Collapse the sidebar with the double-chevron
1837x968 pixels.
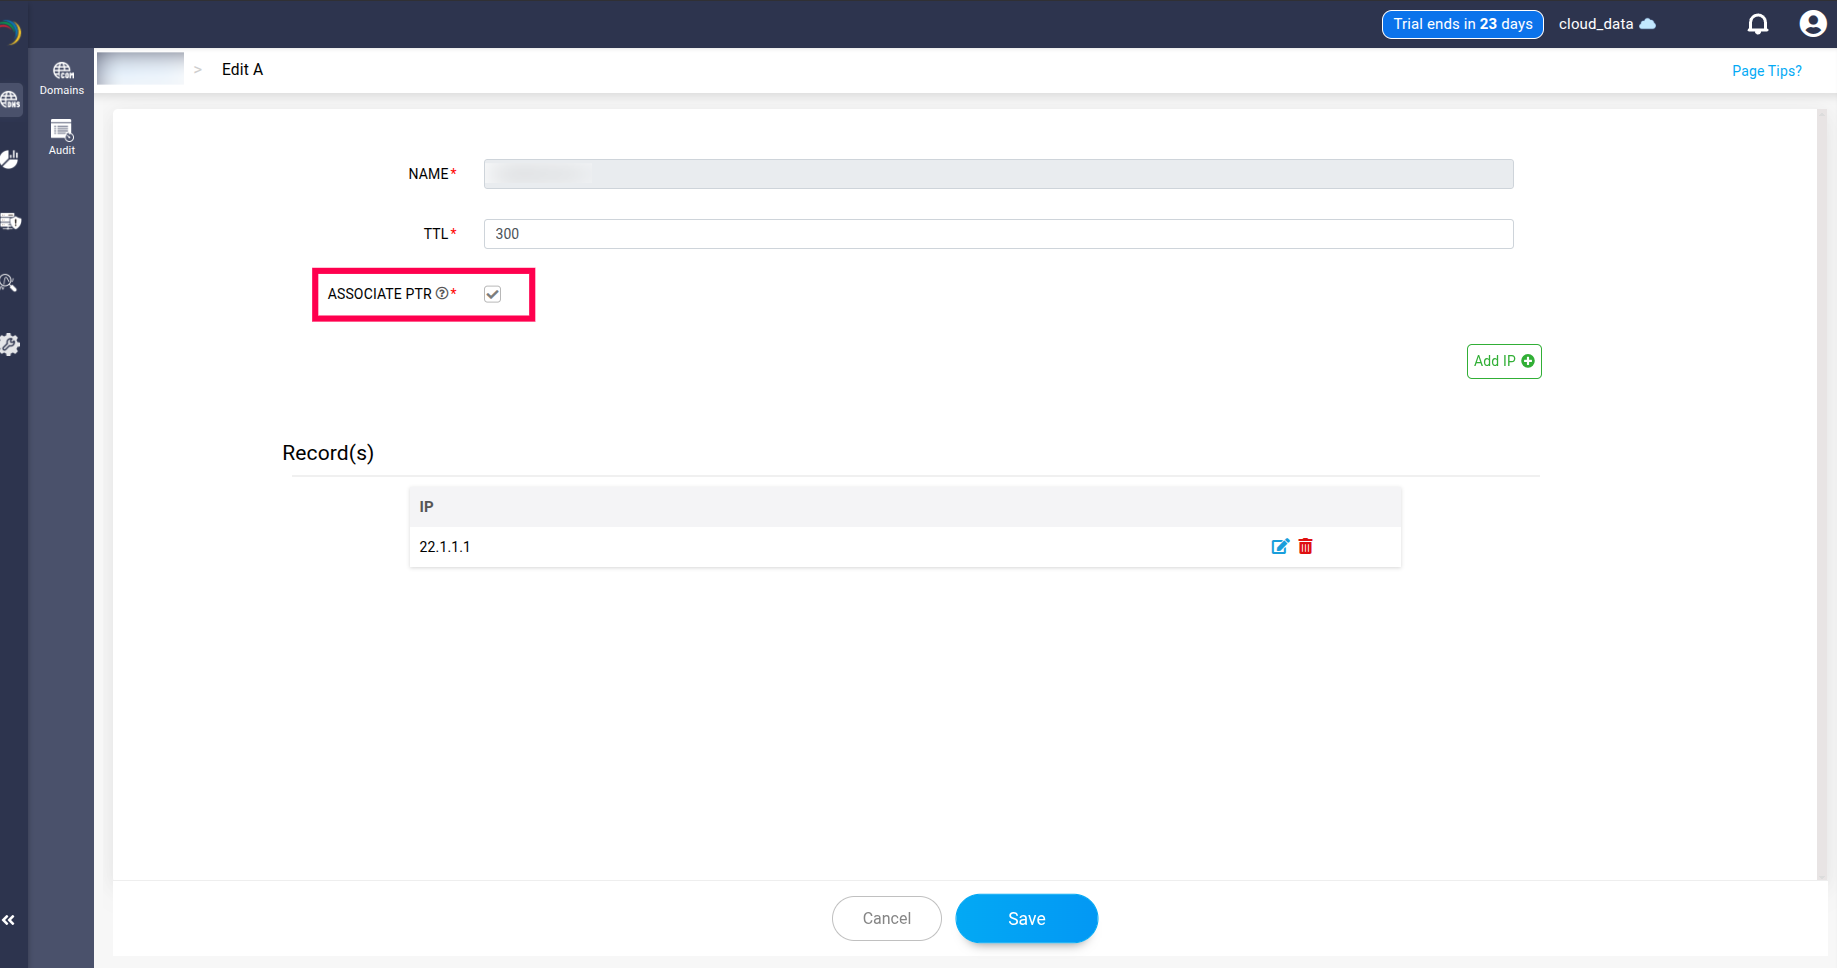(x=9, y=919)
